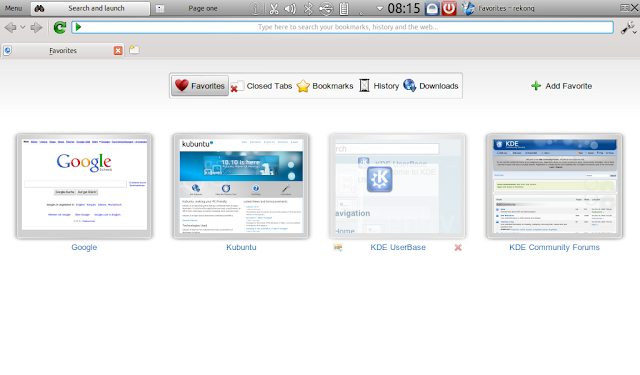The height and width of the screenshot is (375, 640).
Task: Open the clipboard scissors tray icon
Action: [x=274, y=9]
